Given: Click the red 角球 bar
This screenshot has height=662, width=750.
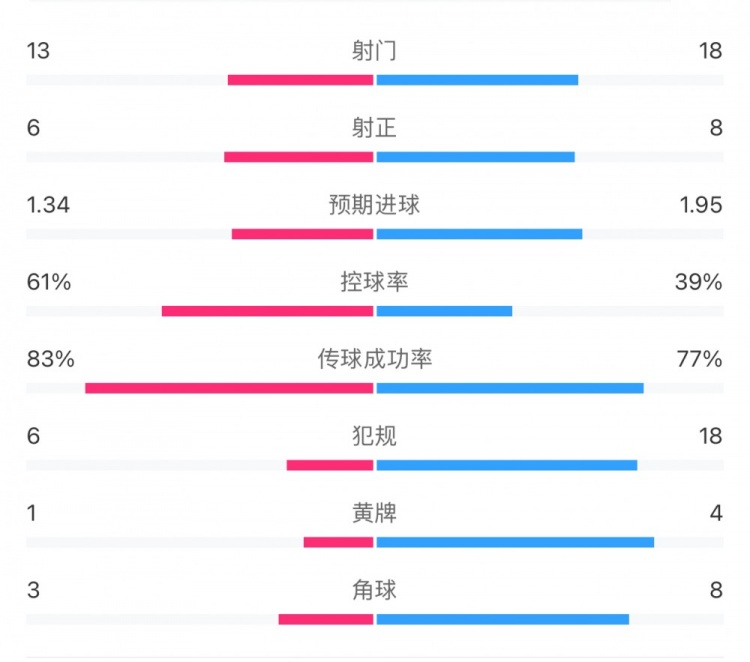Looking at the screenshot, I should click(325, 619).
